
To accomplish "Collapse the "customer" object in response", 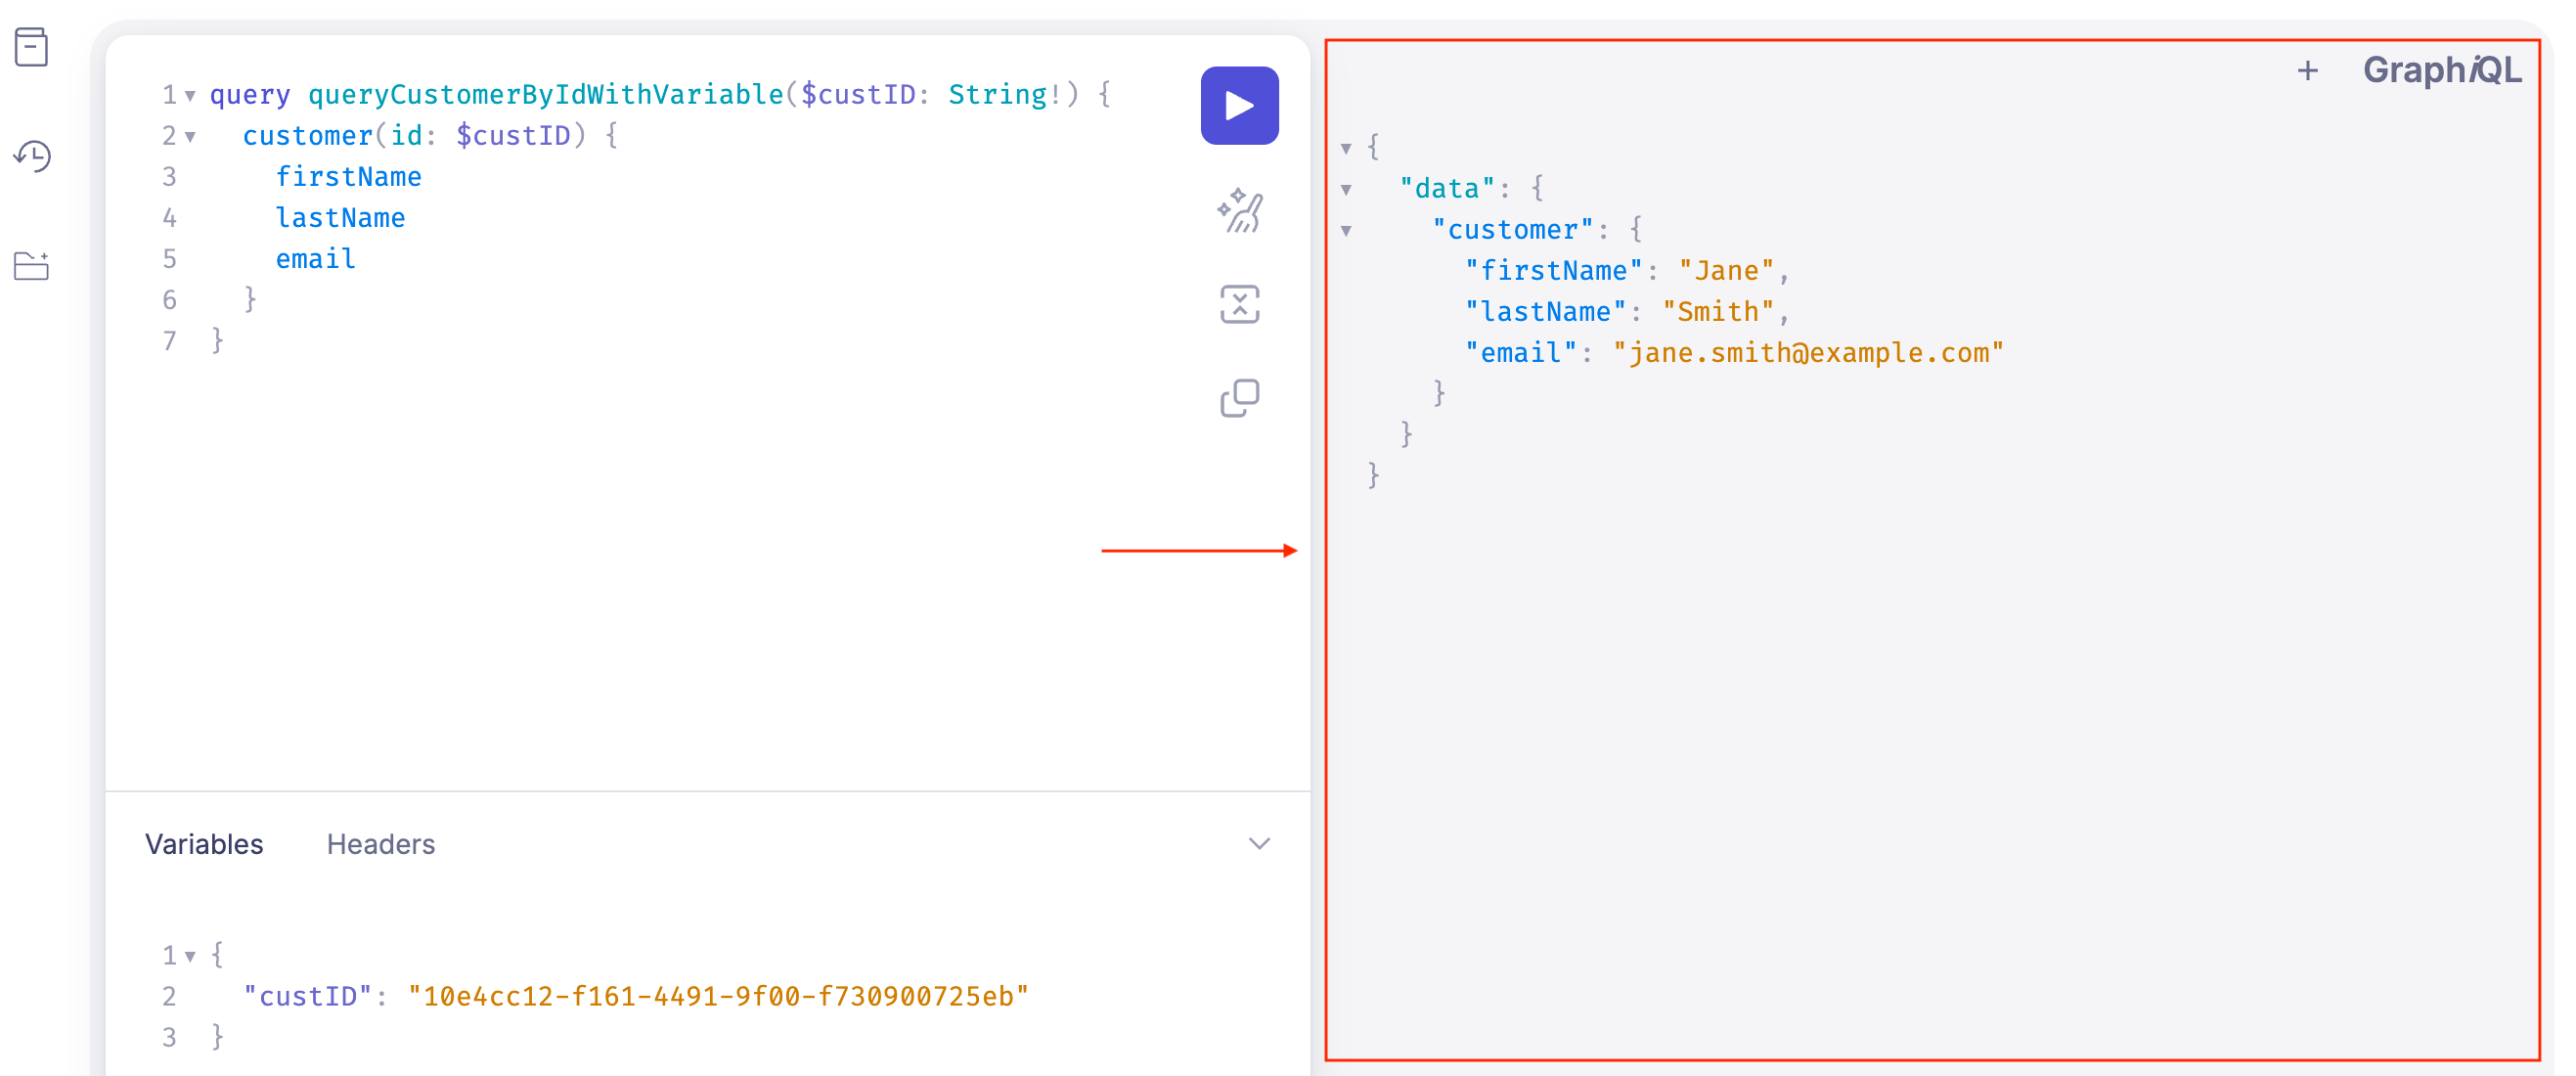I will click(x=1346, y=231).
